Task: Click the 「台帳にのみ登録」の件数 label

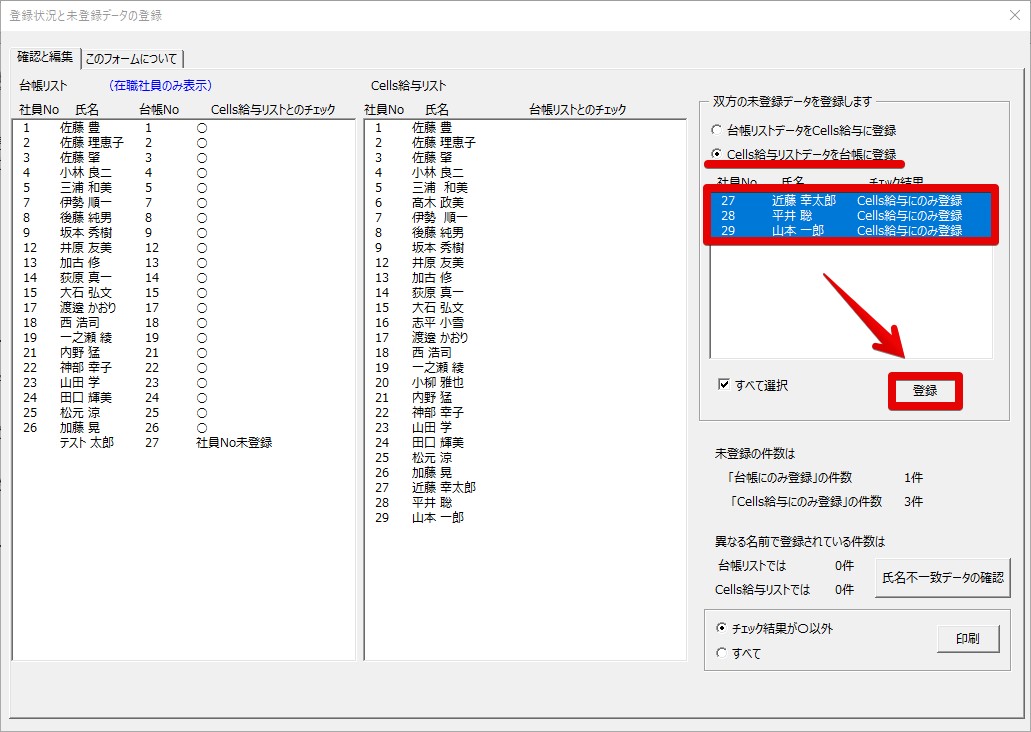Action: [790, 477]
